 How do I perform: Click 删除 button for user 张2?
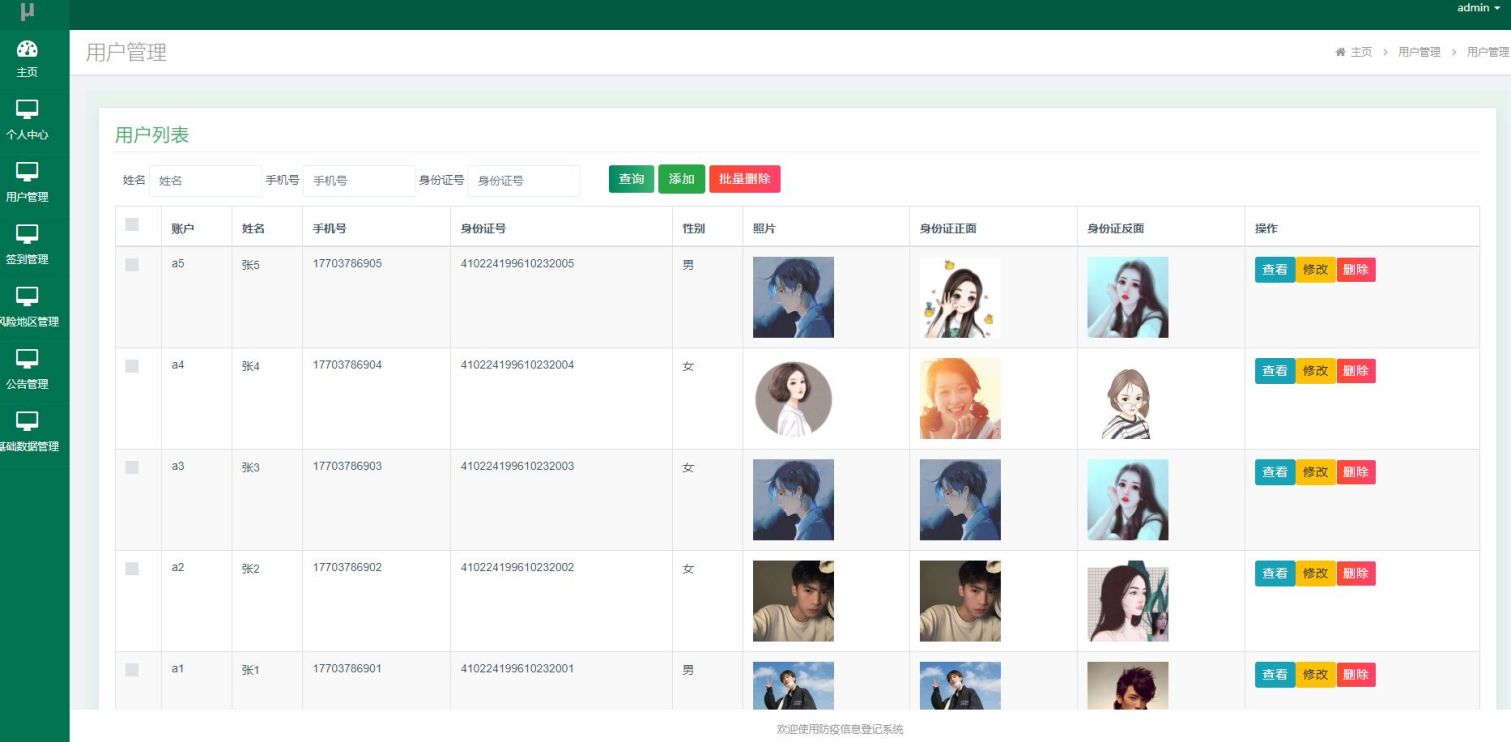(1355, 574)
